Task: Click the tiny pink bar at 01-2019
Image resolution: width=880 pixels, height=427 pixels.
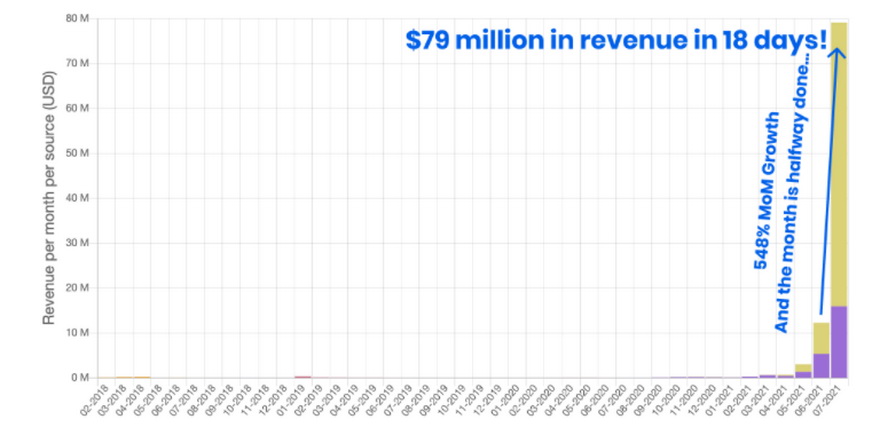Action: click(302, 377)
